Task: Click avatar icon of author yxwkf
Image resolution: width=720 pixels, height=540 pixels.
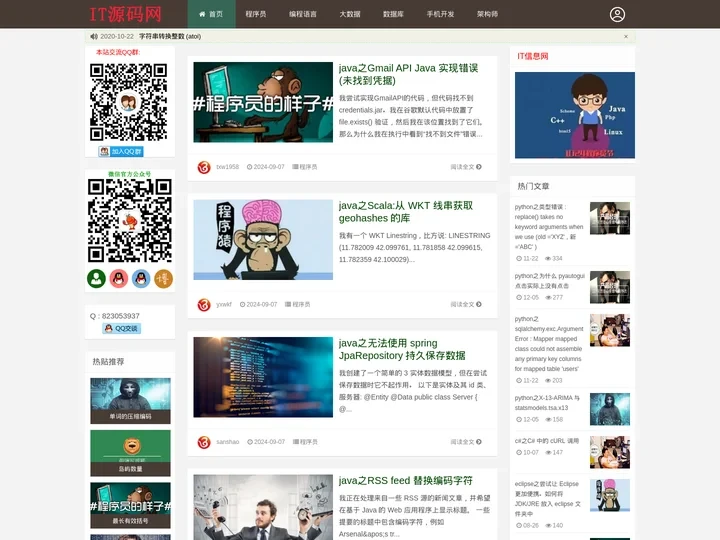Action: point(204,304)
